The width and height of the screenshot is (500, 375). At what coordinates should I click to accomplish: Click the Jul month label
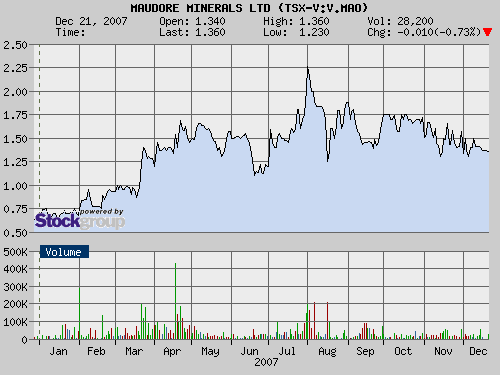[287, 351]
